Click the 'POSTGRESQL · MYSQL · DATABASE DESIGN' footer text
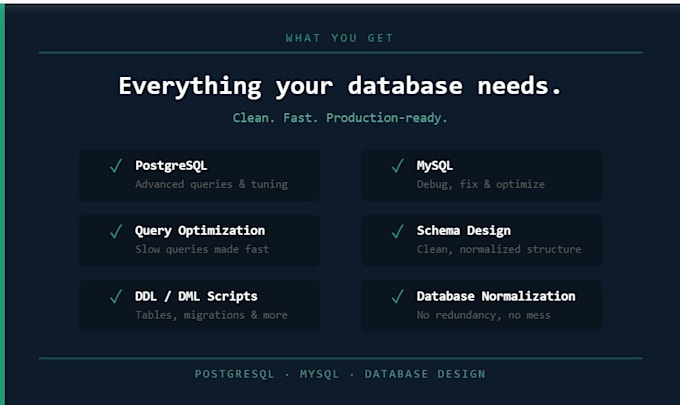Screen dimensions: 680x405 pyautogui.click(x=340, y=374)
